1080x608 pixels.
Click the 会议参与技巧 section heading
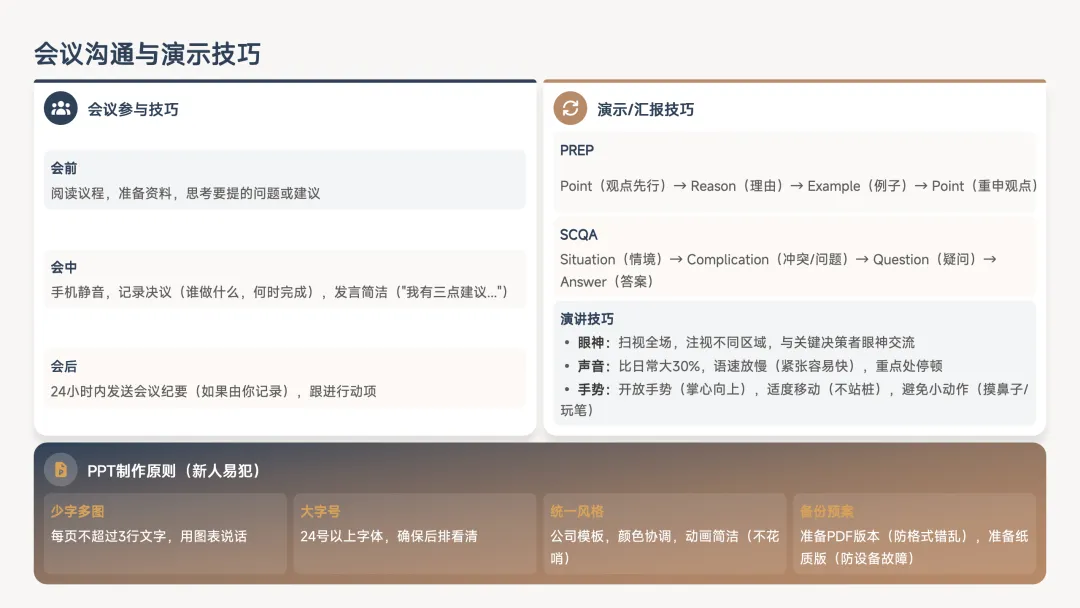(133, 109)
